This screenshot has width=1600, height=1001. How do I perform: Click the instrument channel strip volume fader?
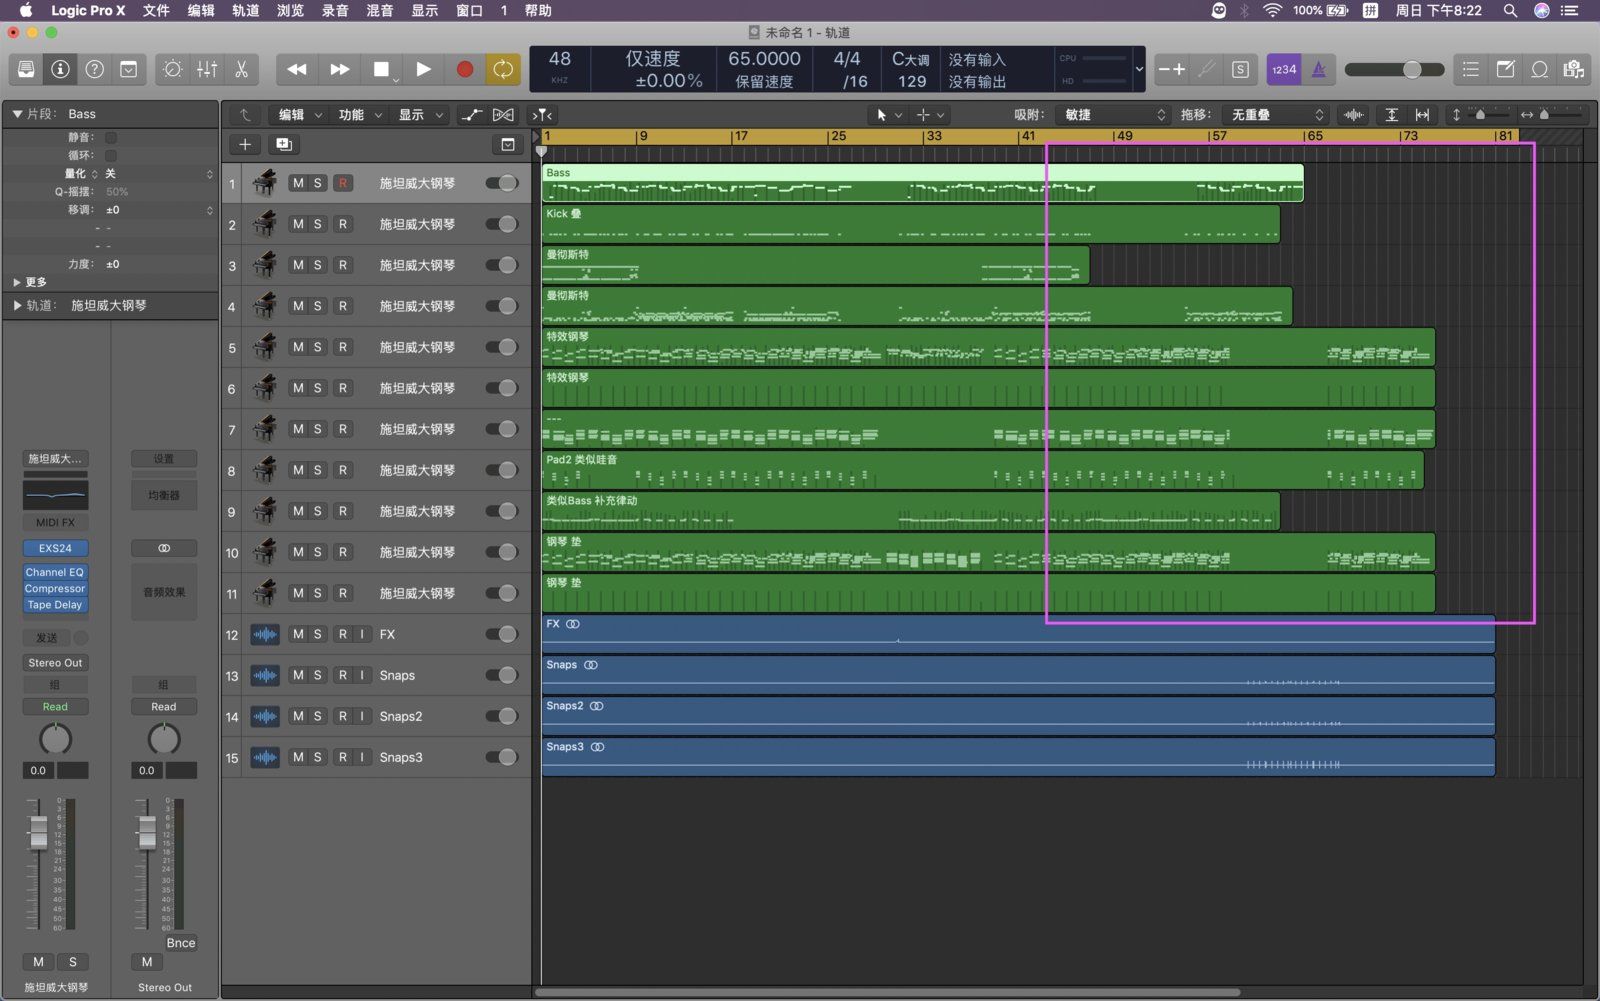(38, 832)
